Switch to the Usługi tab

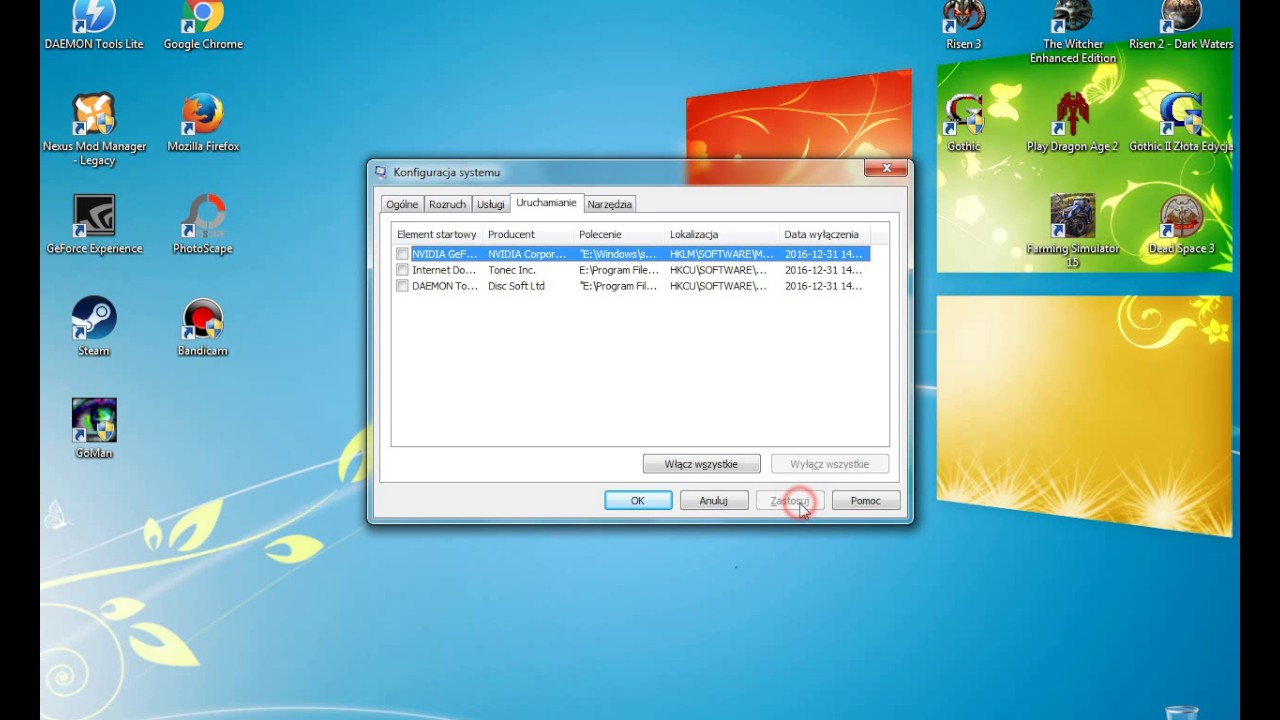490,204
